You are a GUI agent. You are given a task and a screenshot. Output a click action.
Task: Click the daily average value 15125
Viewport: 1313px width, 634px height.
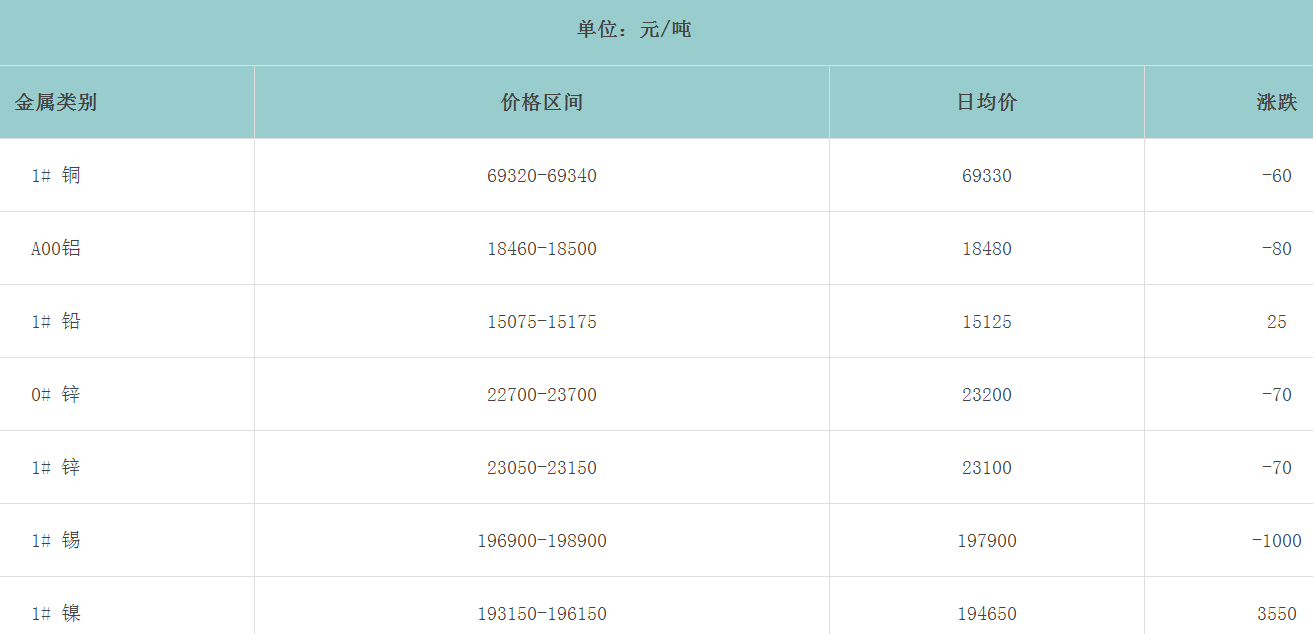click(x=986, y=322)
